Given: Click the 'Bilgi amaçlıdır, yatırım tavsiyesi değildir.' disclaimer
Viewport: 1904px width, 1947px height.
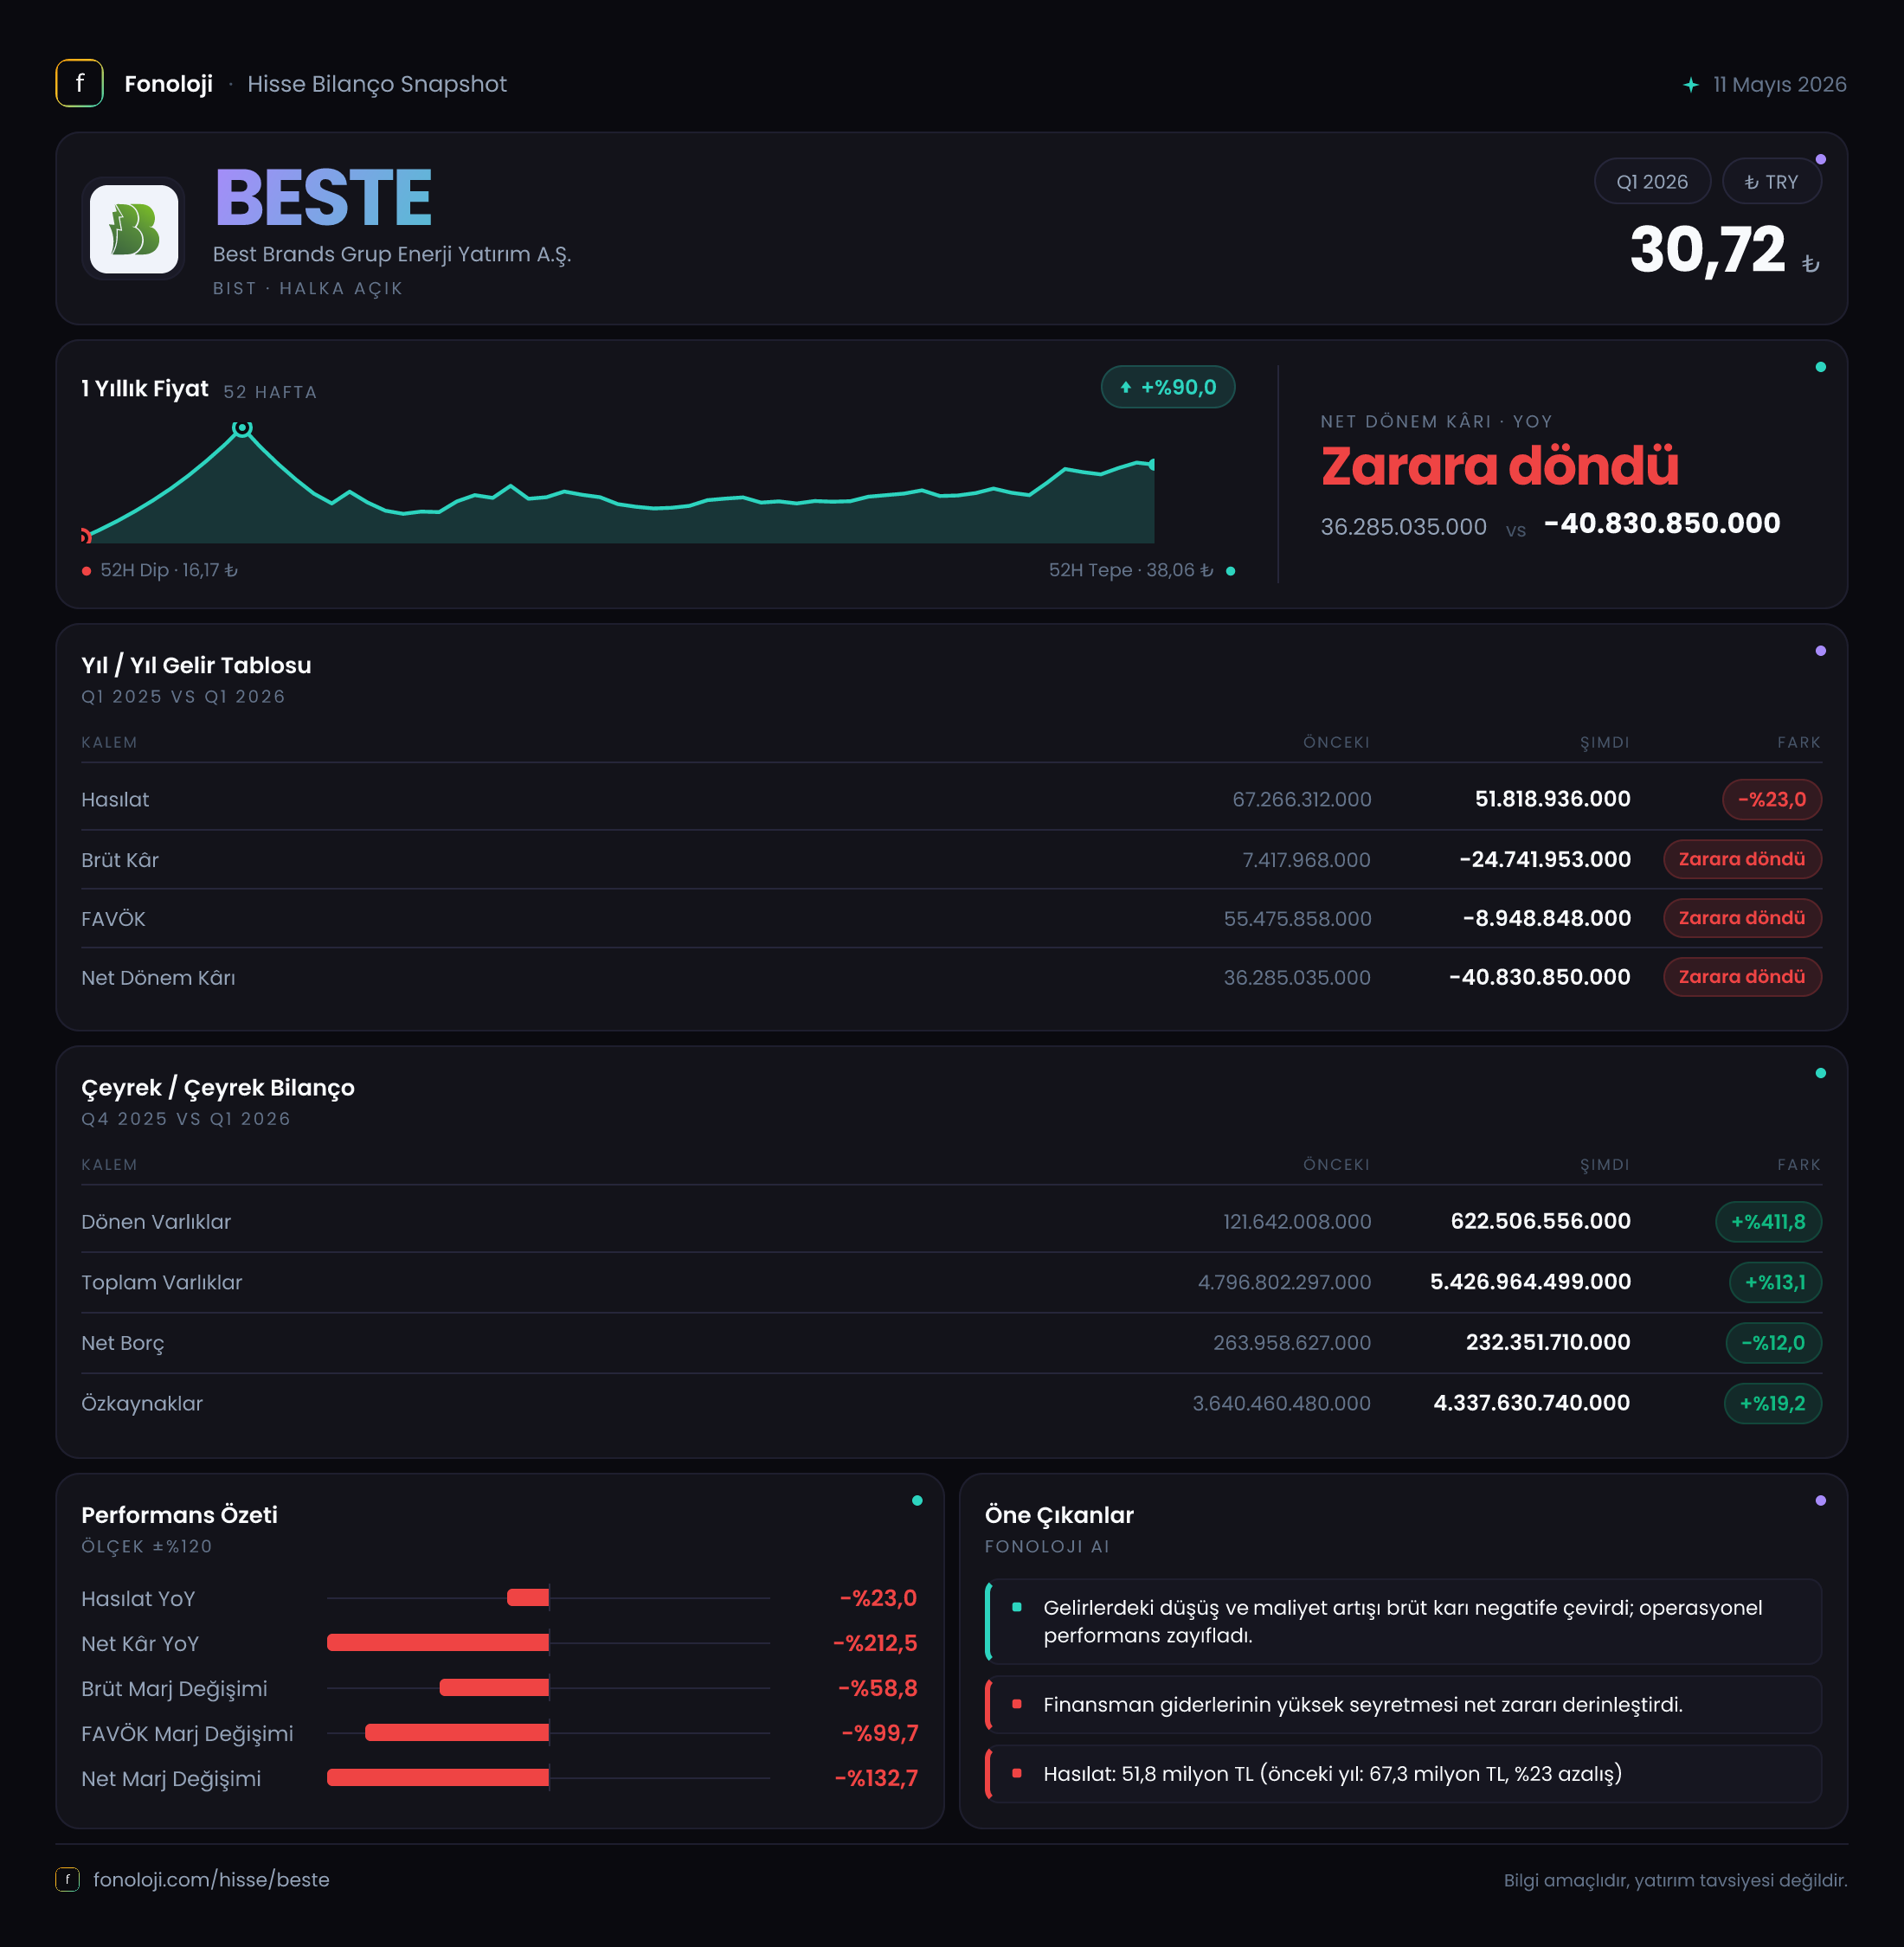Looking at the screenshot, I should pos(1675,1880).
